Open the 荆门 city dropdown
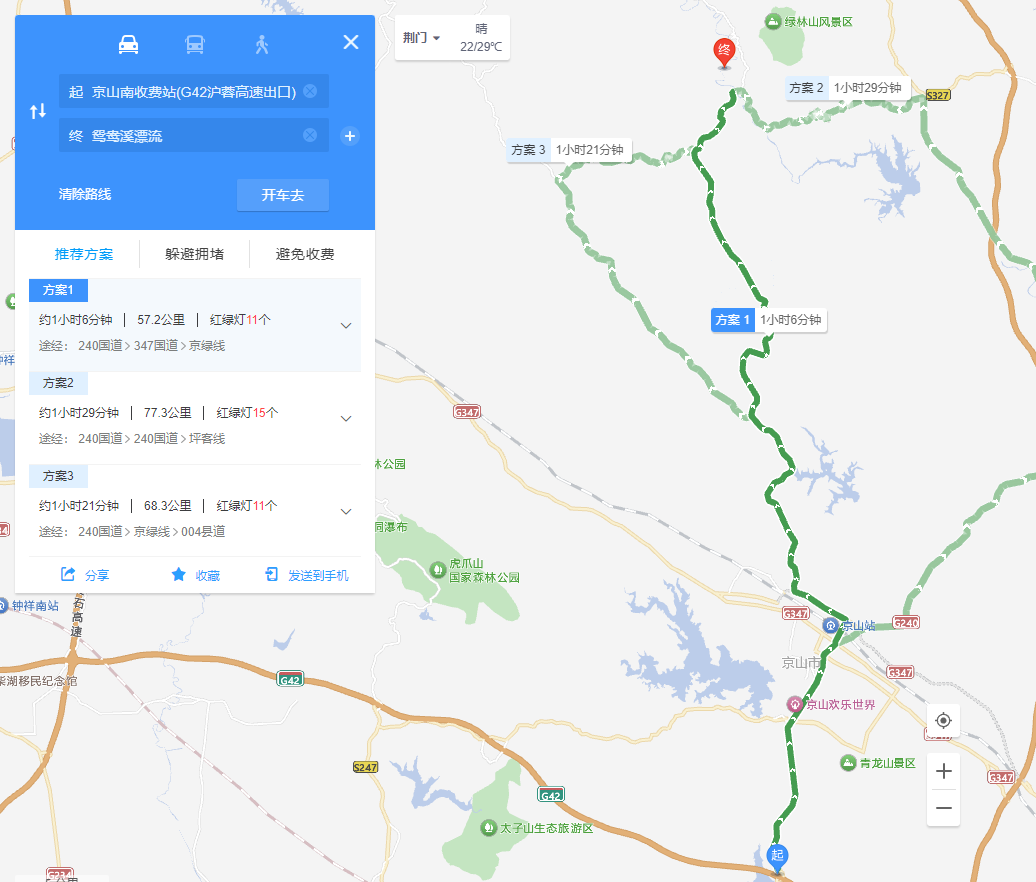The width and height of the screenshot is (1036, 882). click(x=422, y=38)
